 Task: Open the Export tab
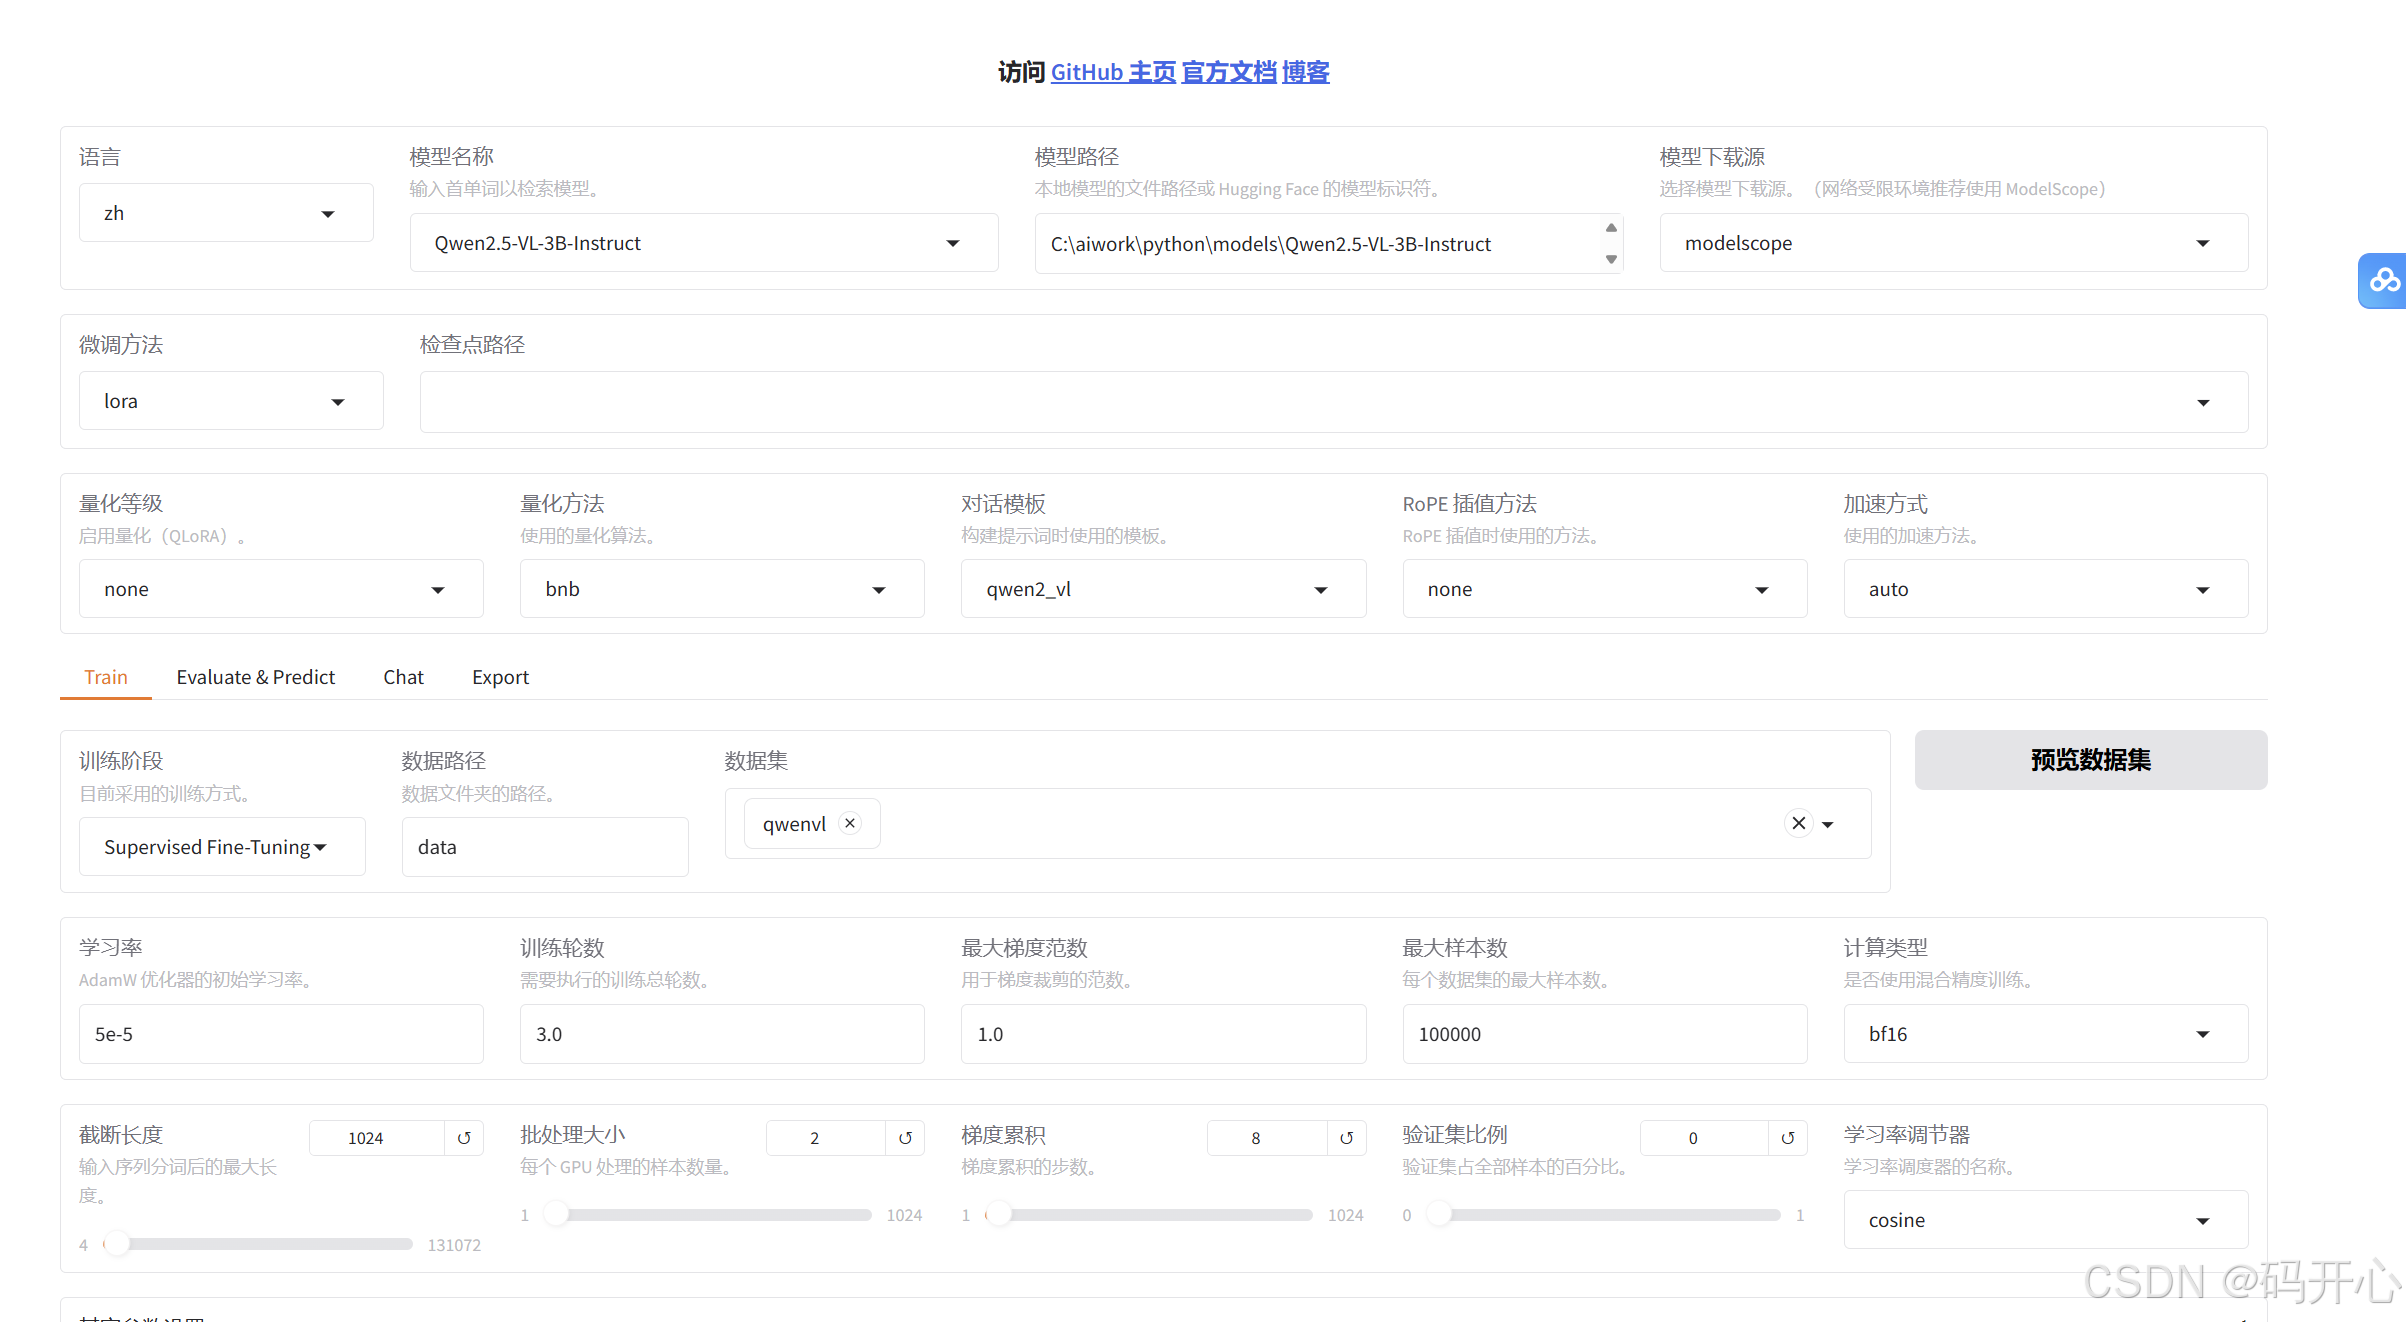500,677
